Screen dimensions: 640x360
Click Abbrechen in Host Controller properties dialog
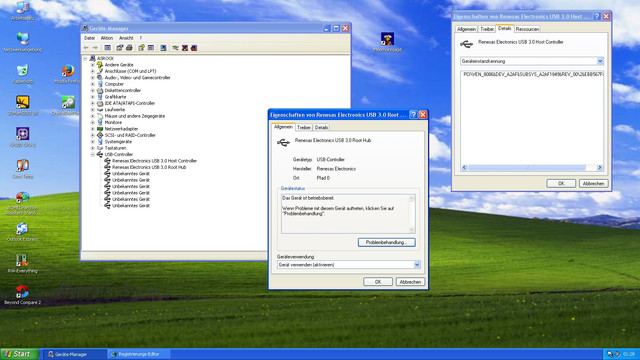point(593,184)
